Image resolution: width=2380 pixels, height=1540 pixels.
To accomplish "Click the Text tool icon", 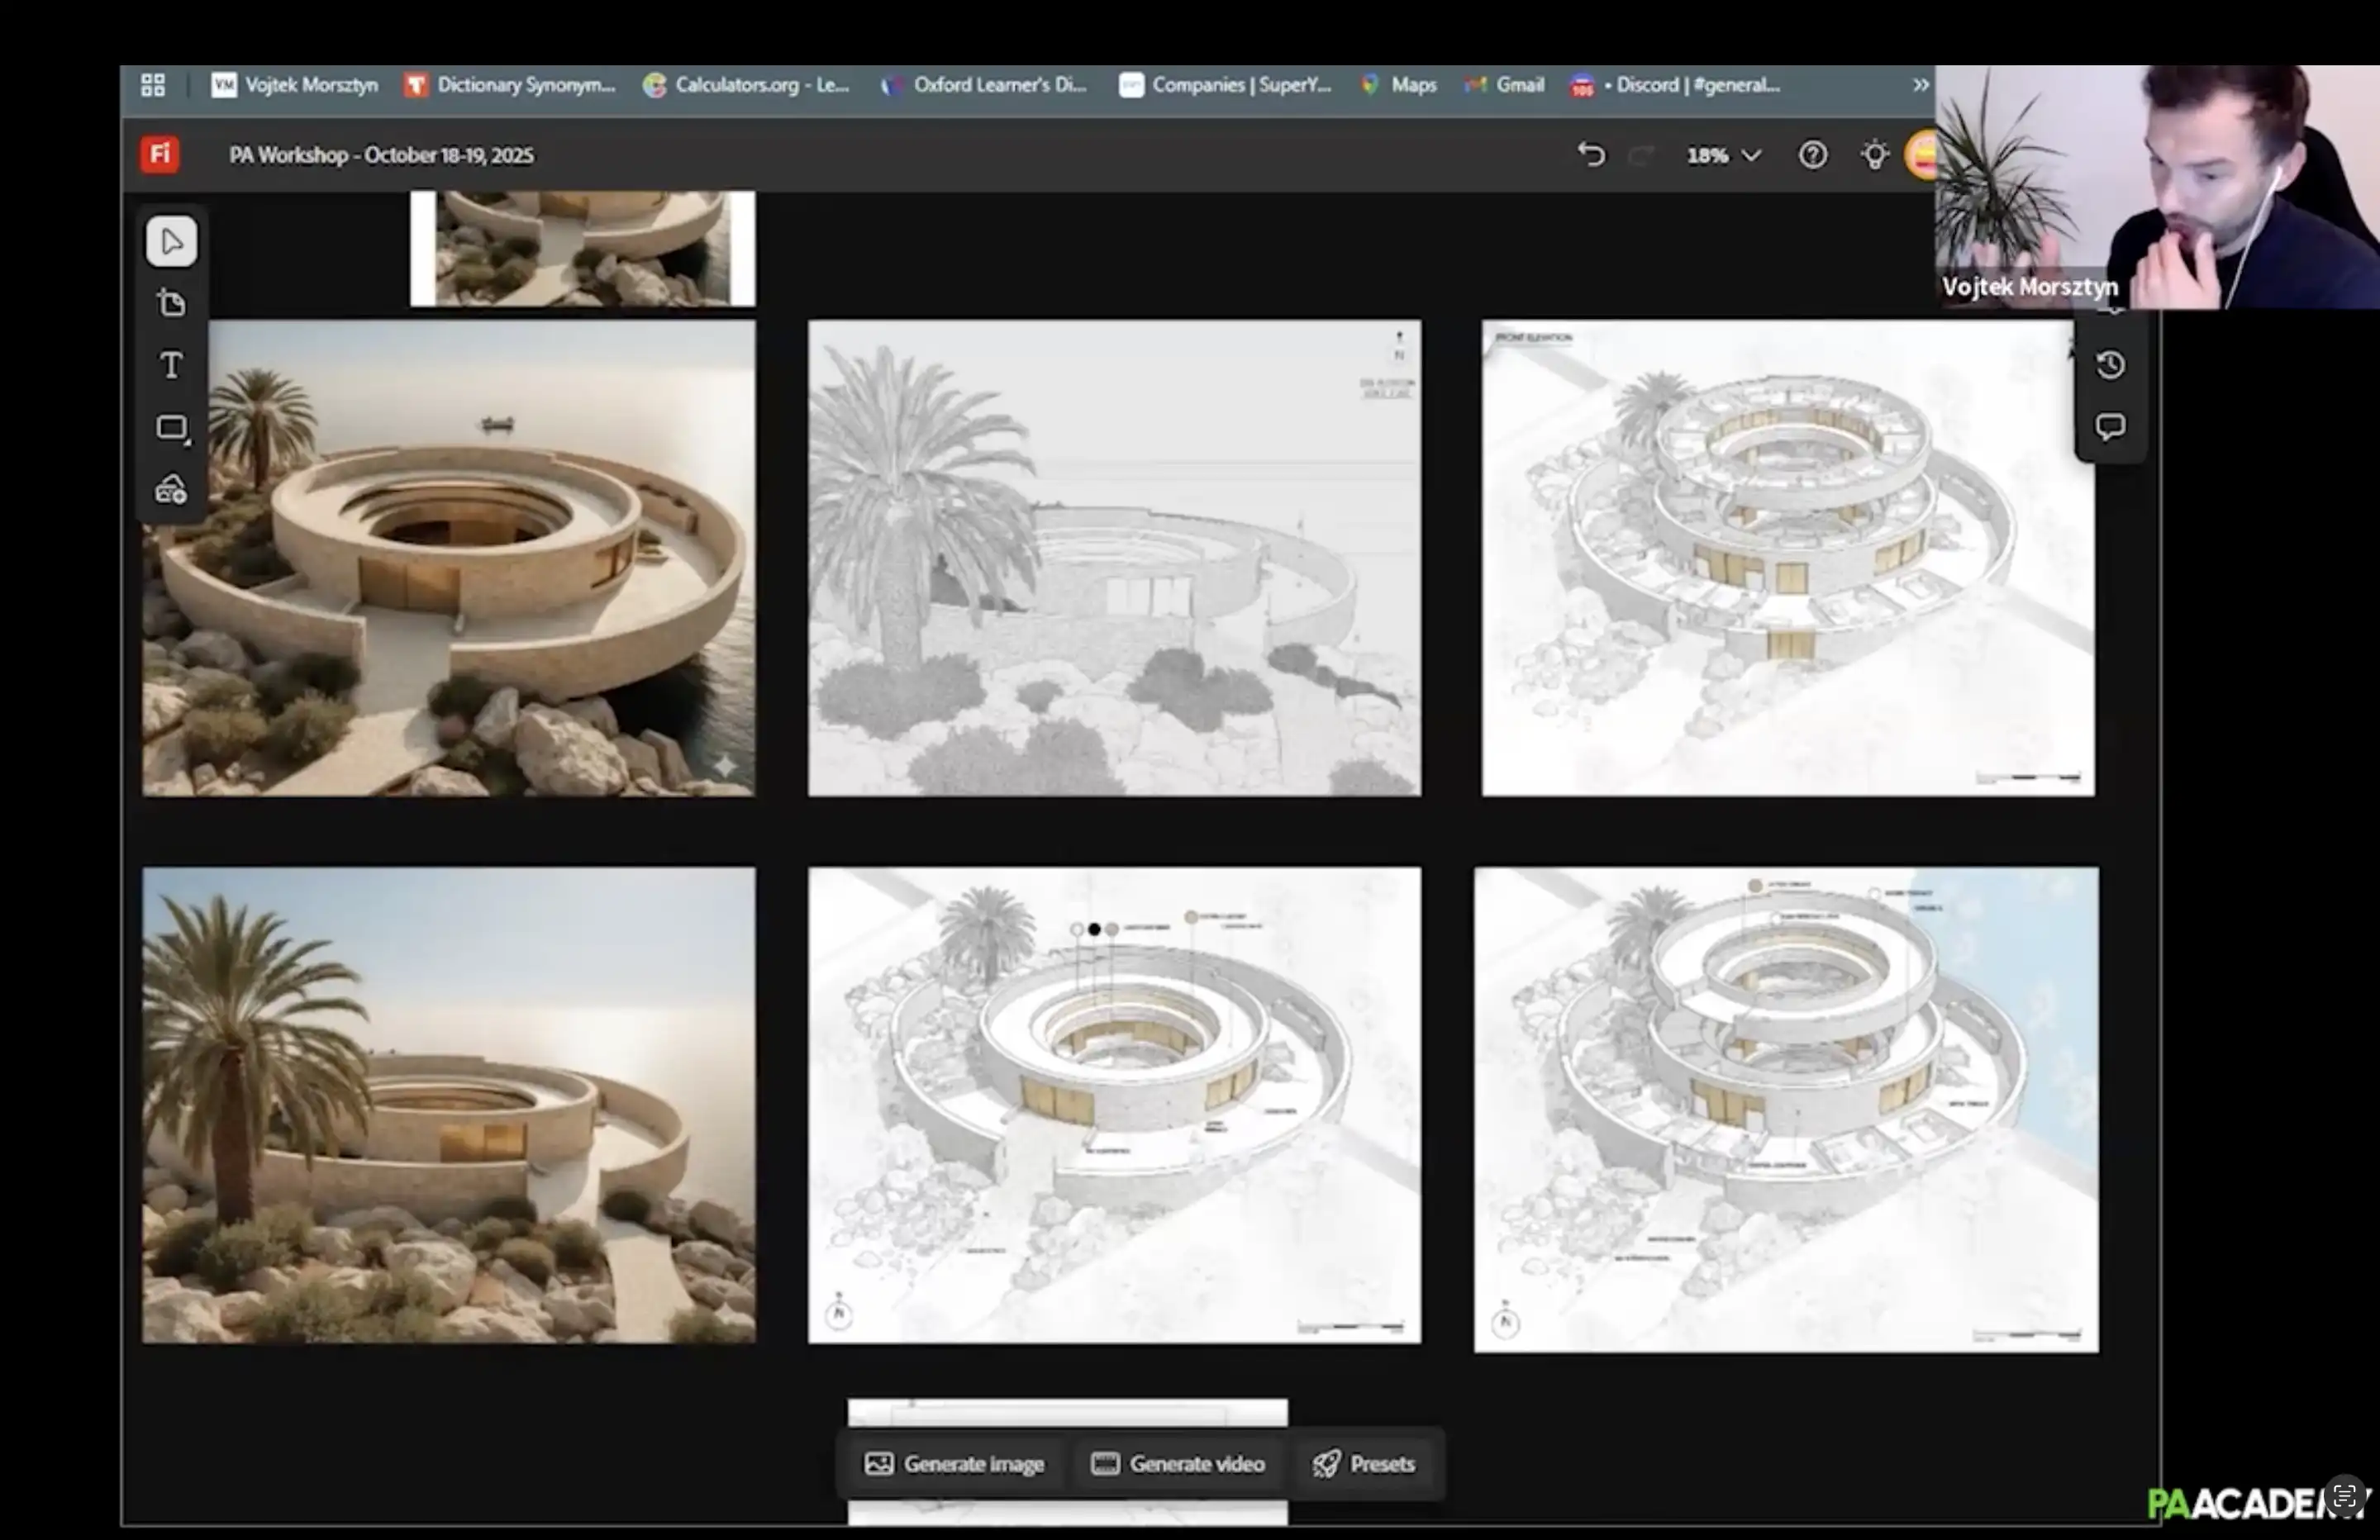I will (x=171, y=365).
